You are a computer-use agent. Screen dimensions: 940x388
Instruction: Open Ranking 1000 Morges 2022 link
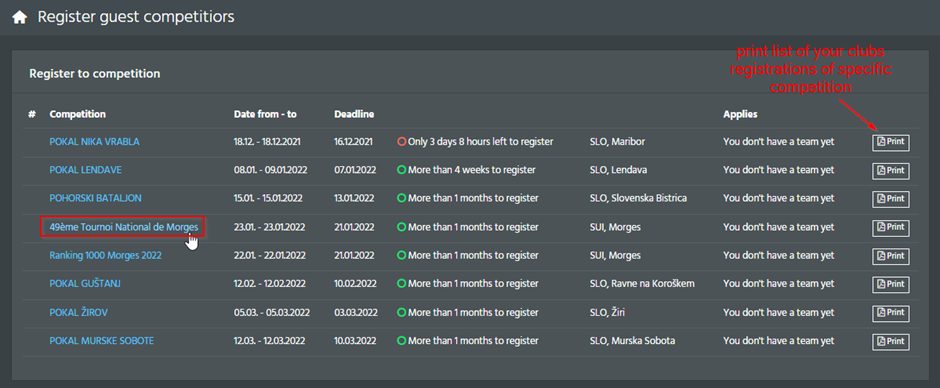105,255
